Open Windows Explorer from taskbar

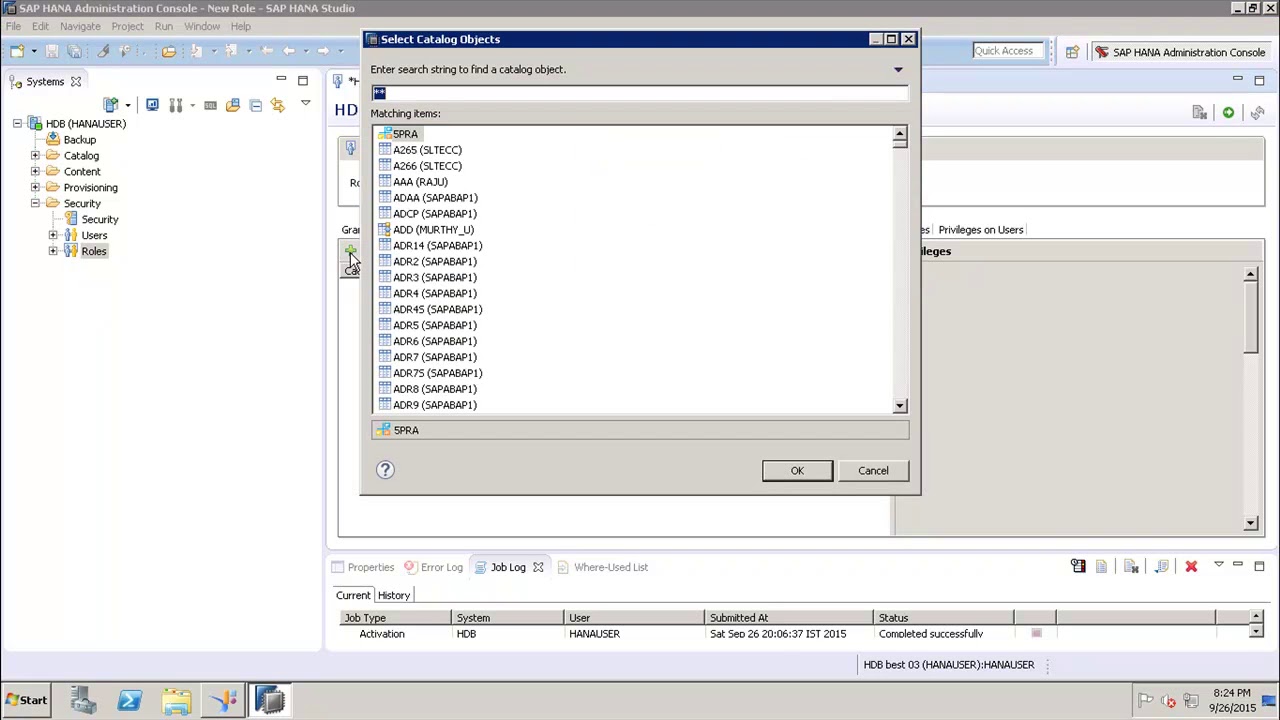pos(177,700)
